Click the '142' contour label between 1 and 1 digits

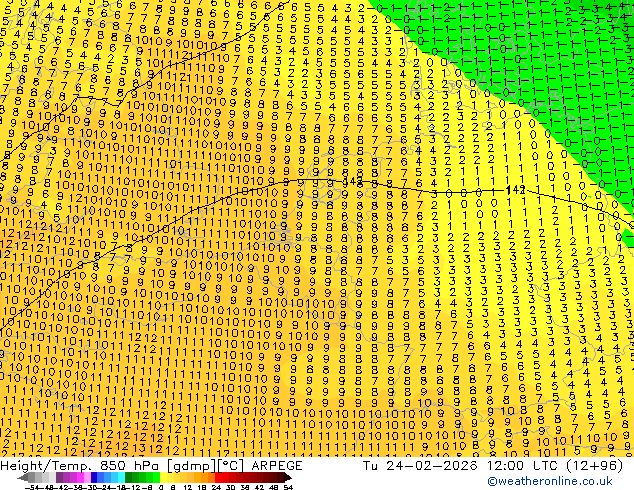515,189
